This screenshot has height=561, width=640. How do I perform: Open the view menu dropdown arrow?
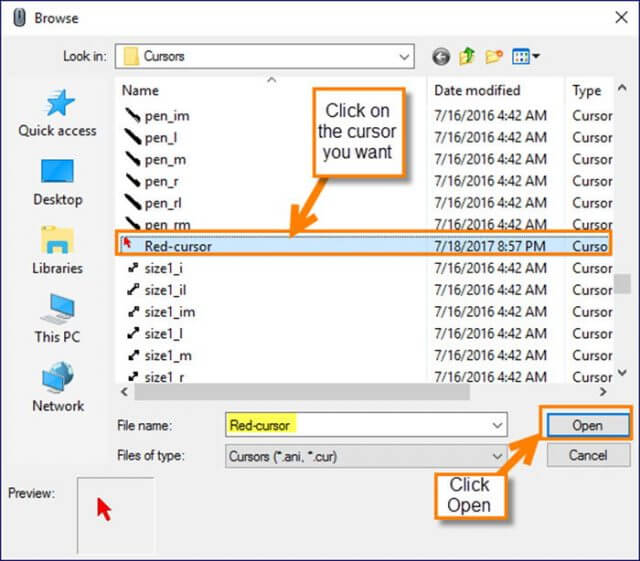[536, 56]
